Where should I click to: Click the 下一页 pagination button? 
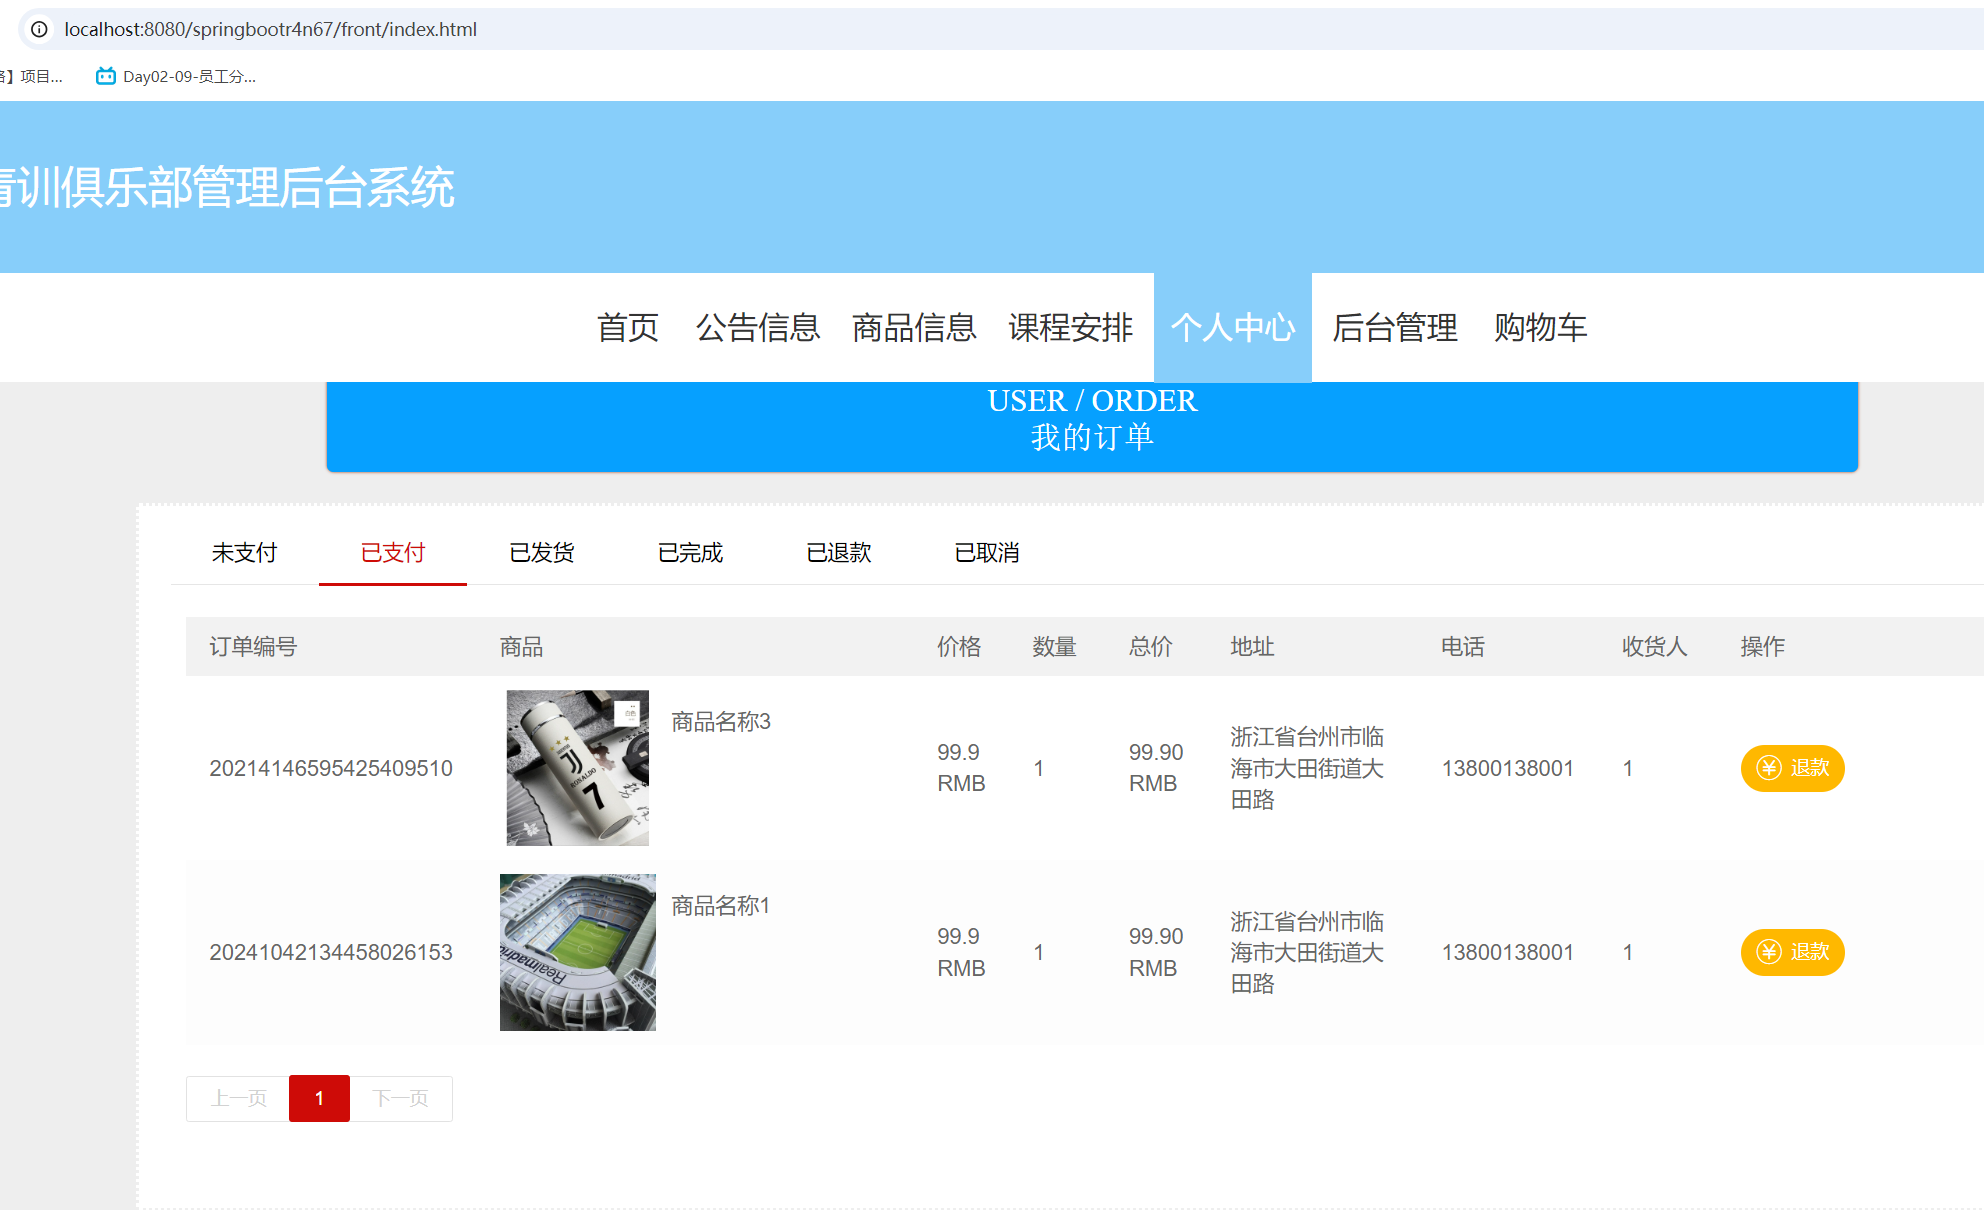(x=401, y=1098)
